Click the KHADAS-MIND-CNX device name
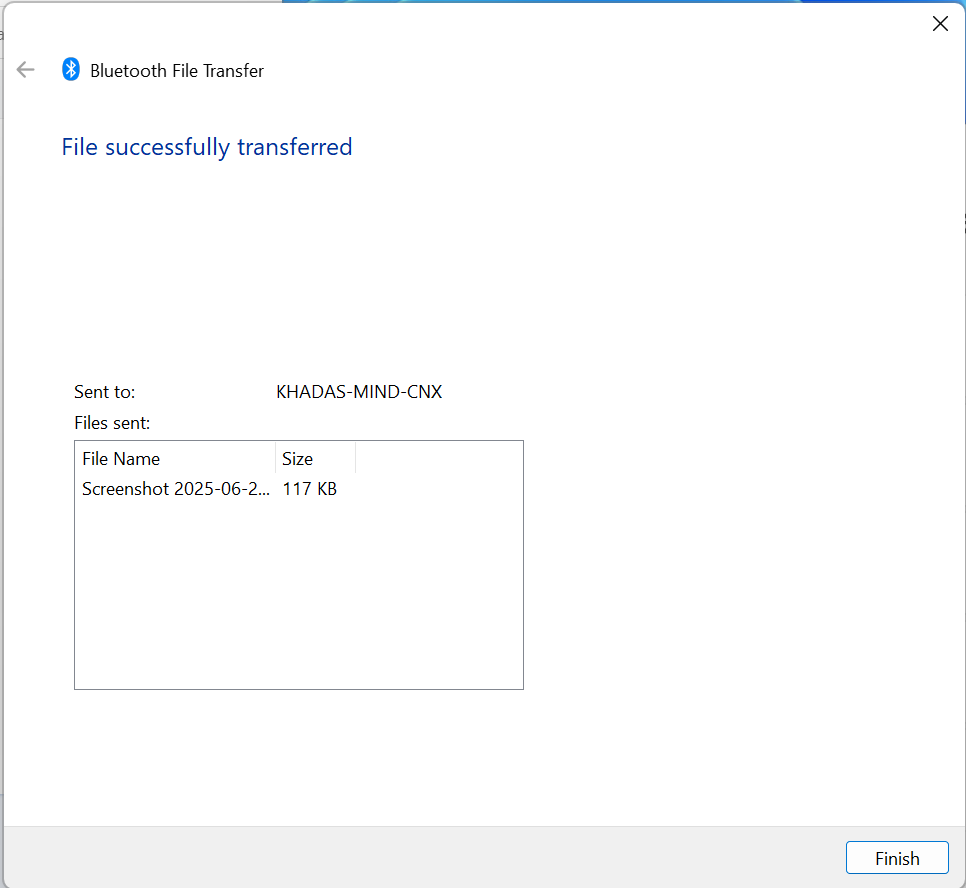 pos(359,392)
